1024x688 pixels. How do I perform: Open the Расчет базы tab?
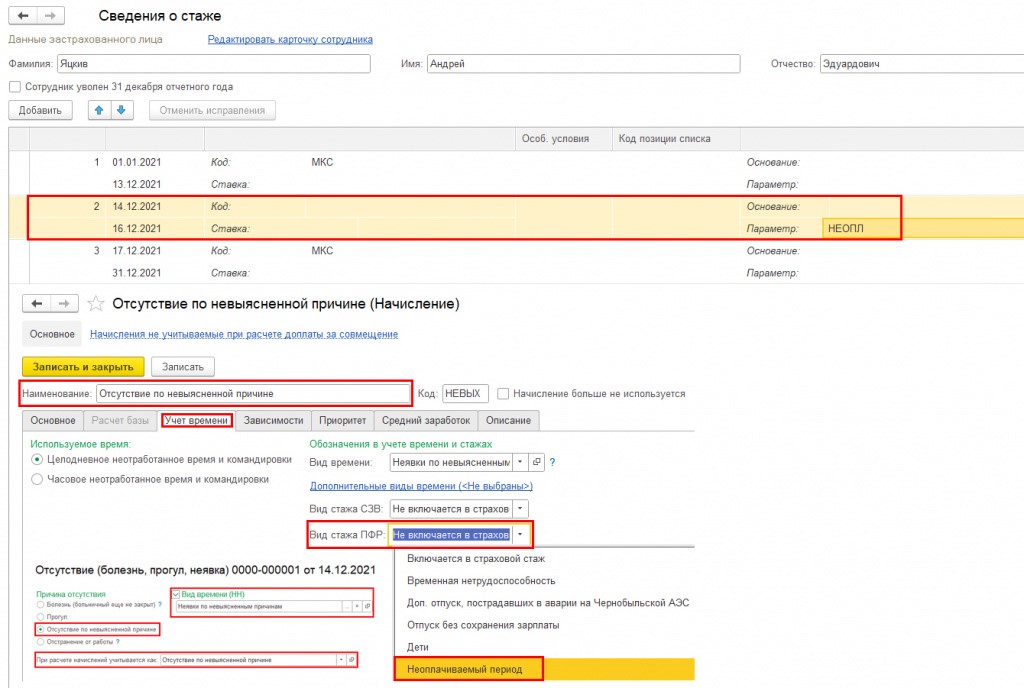point(120,420)
